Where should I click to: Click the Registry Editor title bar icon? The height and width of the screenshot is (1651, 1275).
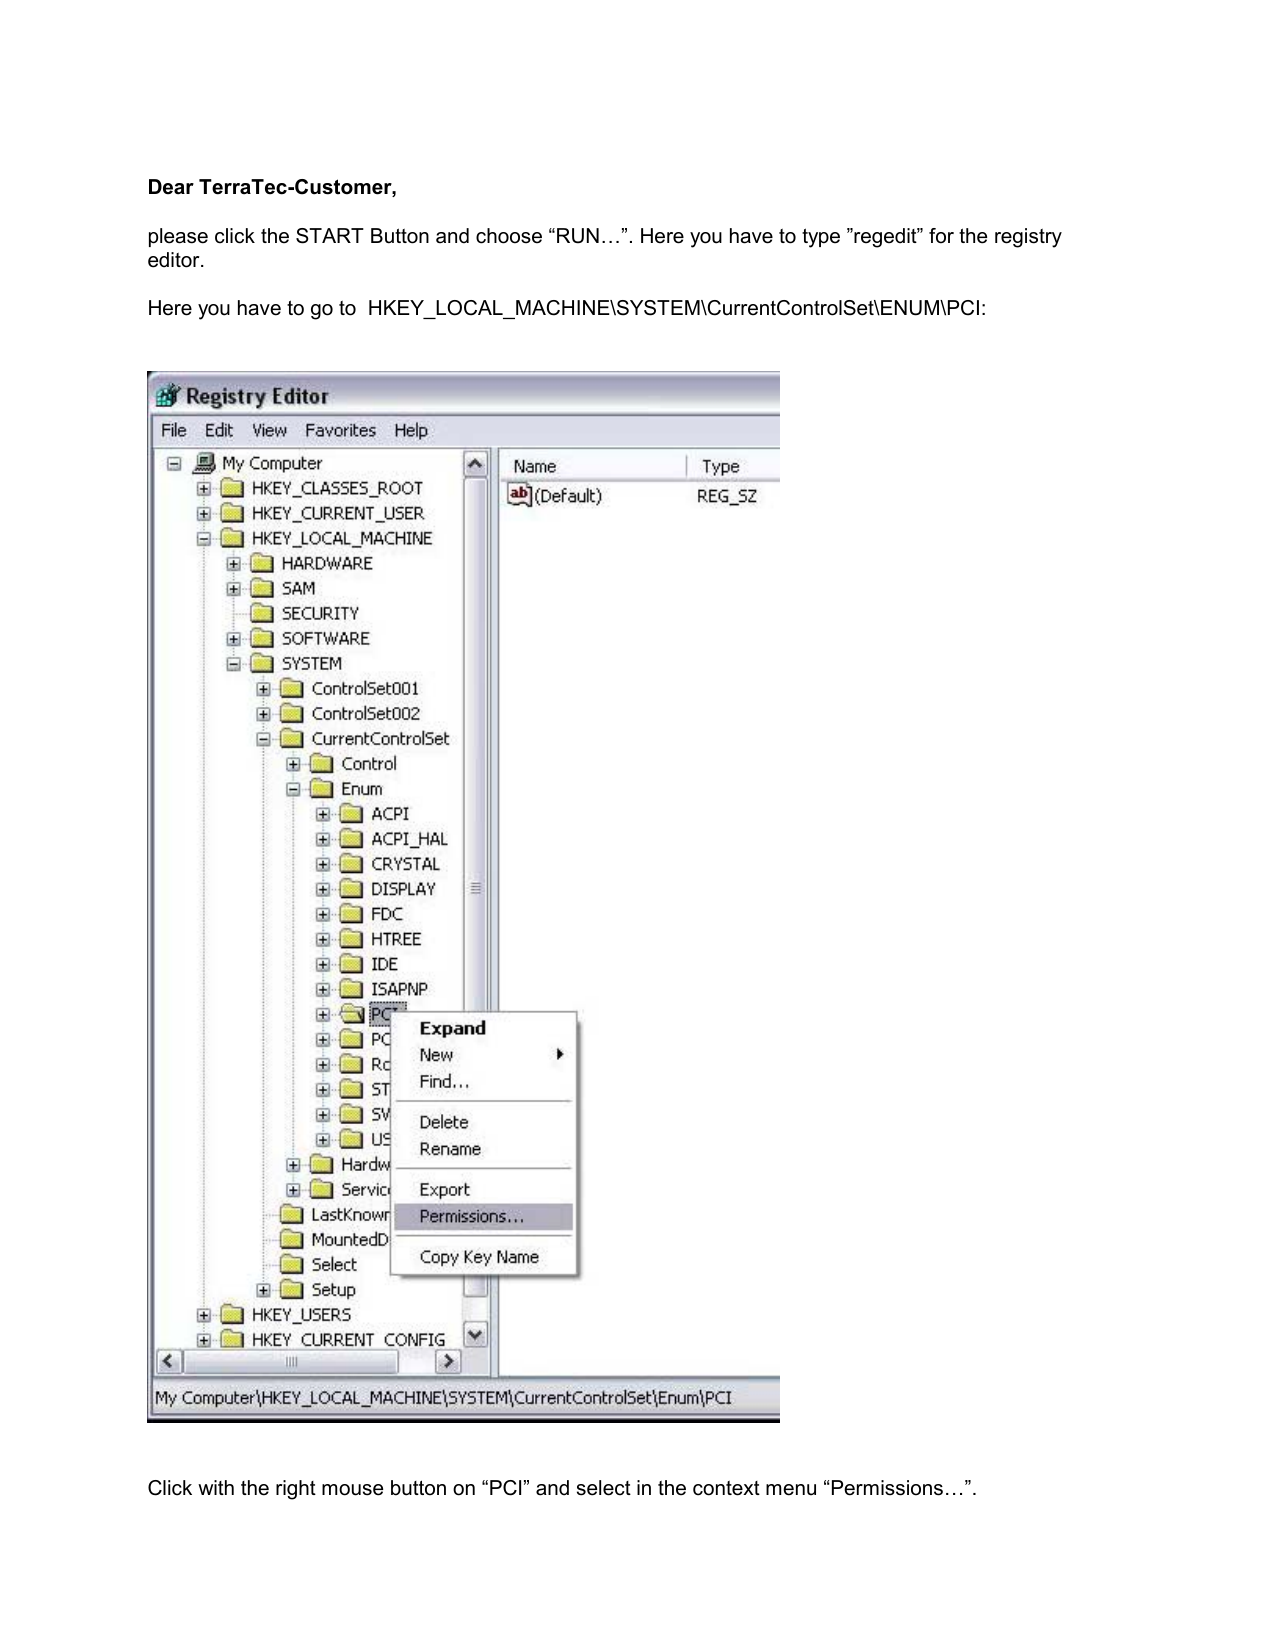[168, 396]
